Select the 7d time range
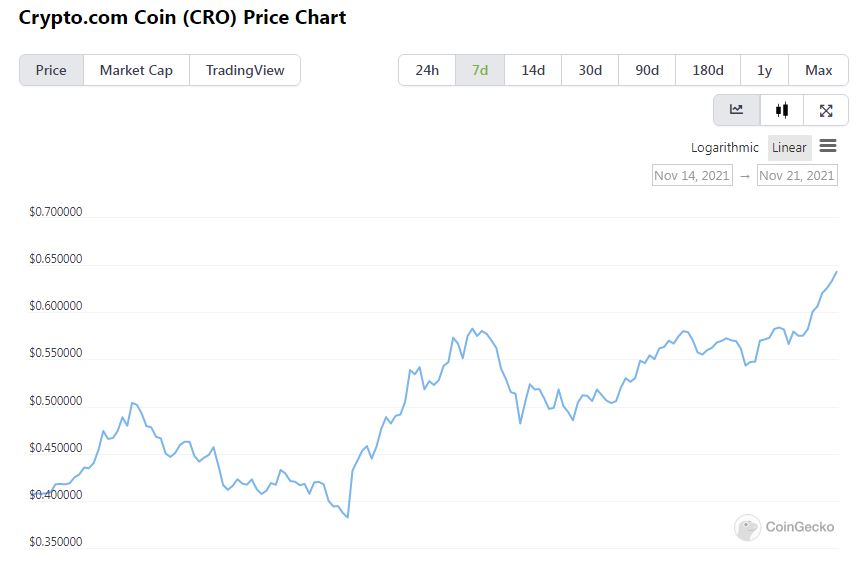Viewport: 859px width, 567px height. point(480,70)
